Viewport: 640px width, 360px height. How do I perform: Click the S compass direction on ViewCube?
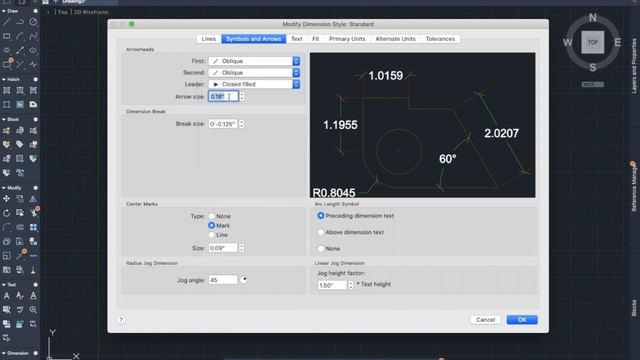[x=593, y=67]
